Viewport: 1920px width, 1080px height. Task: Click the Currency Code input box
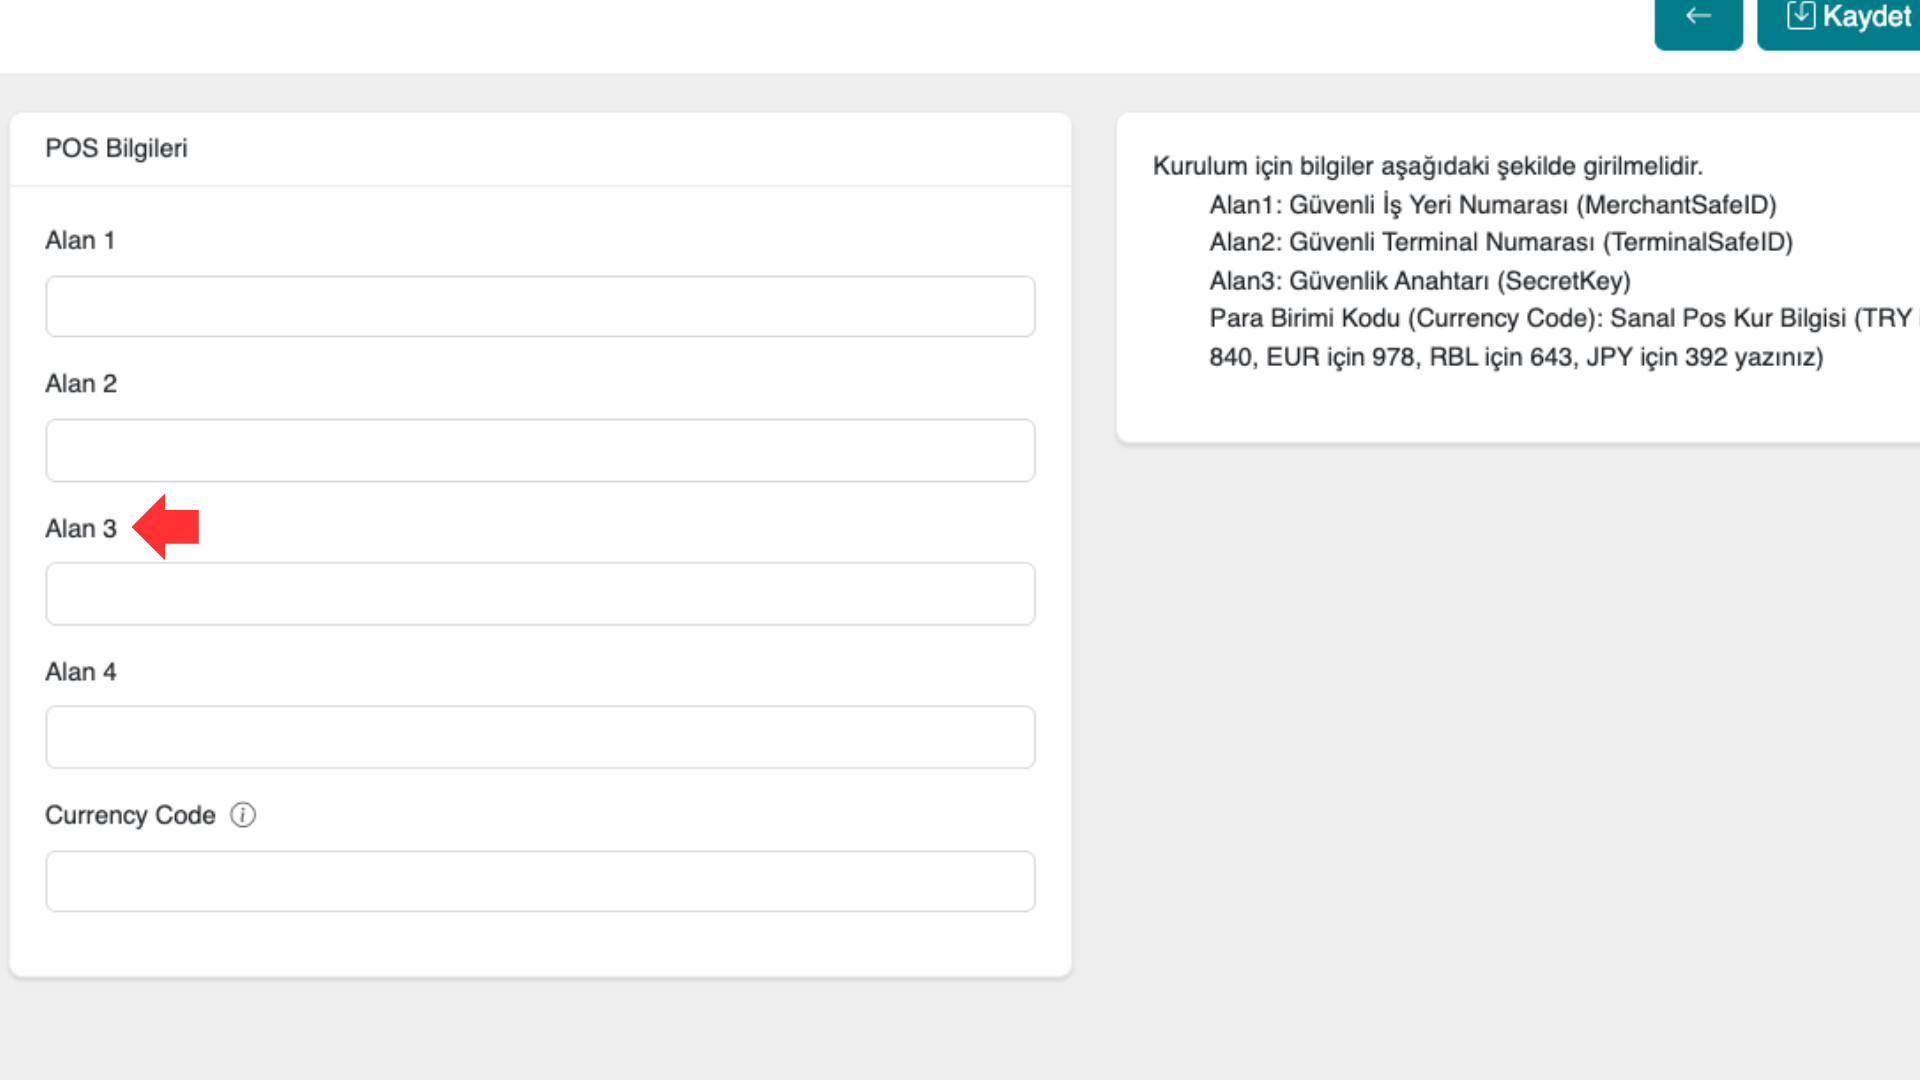pos(540,881)
